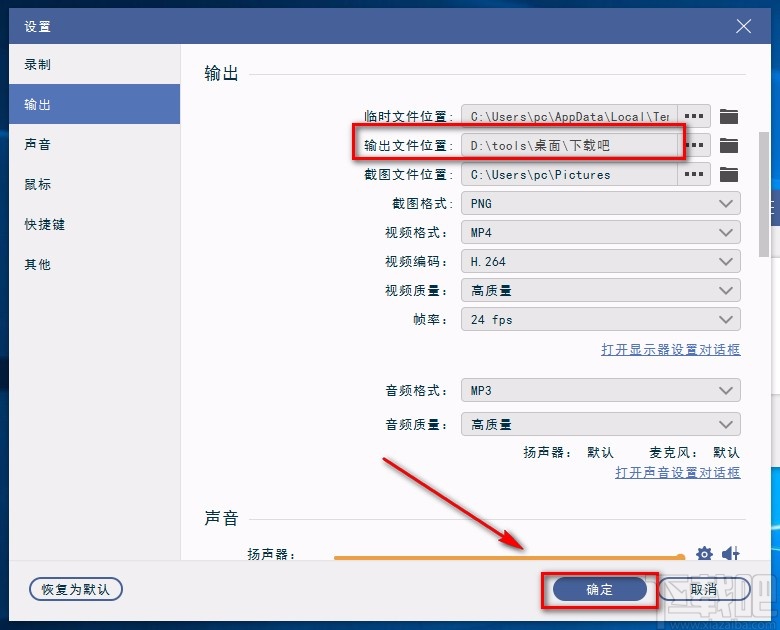Browse for the output file location with its ellipsis button
Image resolution: width=780 pixels, height=630 pixels.
693,145
